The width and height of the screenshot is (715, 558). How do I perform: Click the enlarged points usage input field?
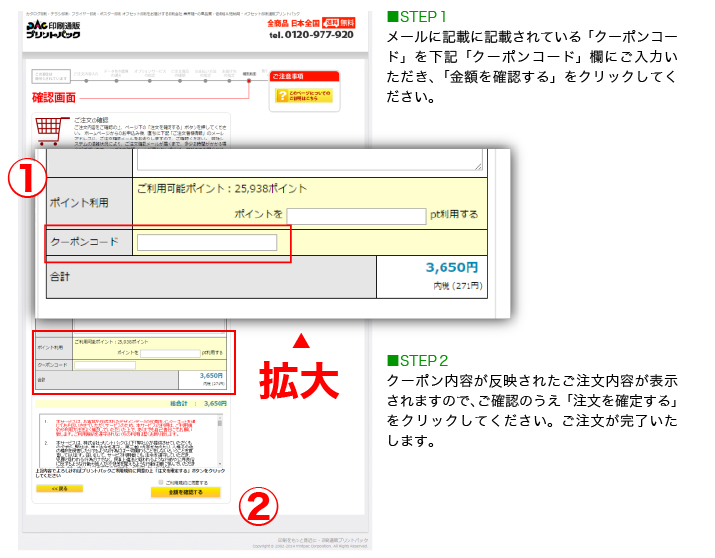coord(356,216)
